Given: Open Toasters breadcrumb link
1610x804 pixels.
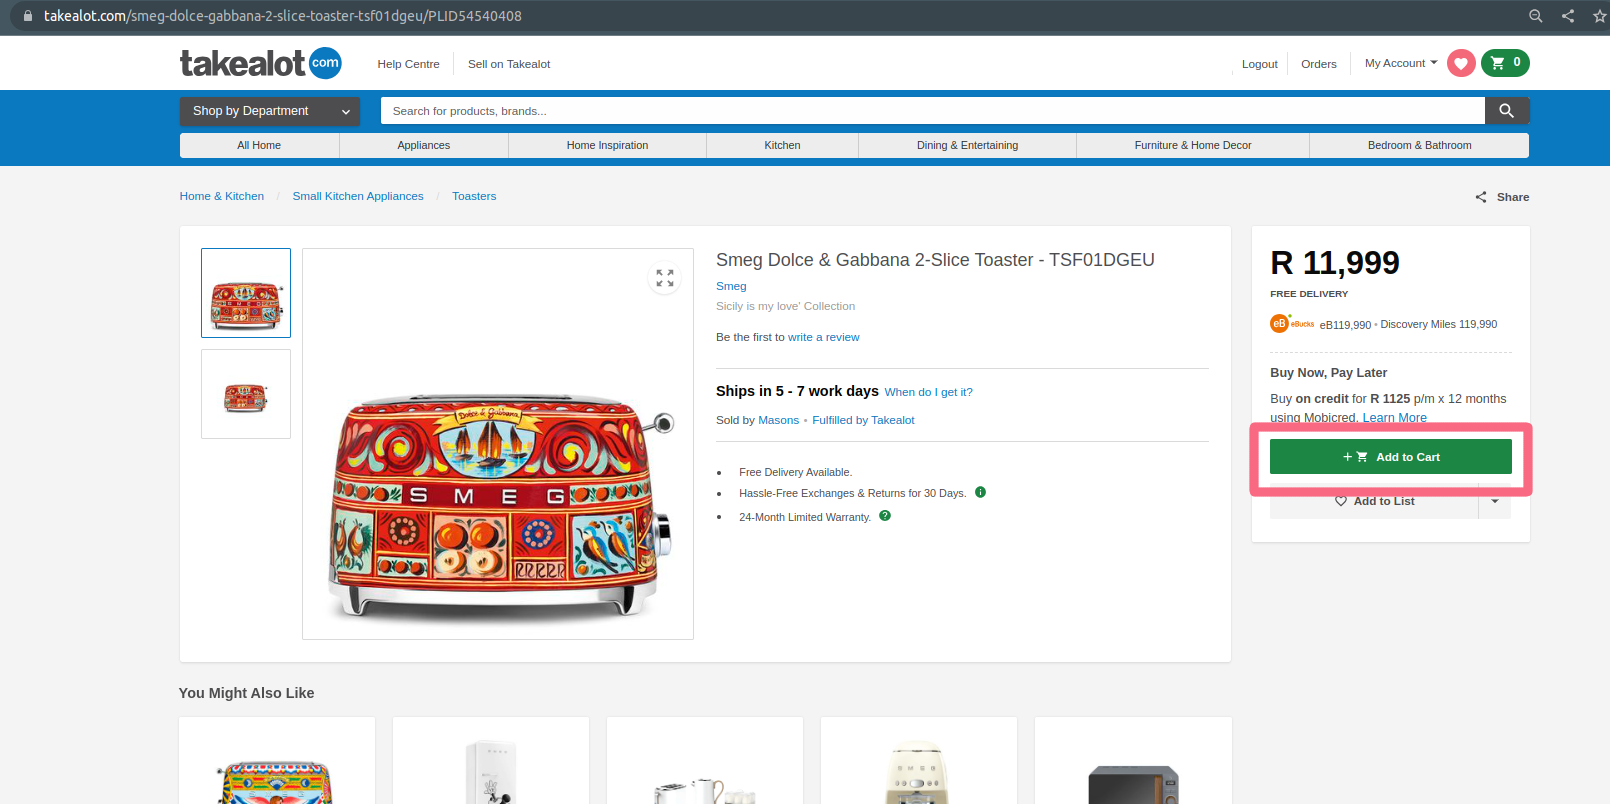Looking at the screenshot, I should pos(474,196).
